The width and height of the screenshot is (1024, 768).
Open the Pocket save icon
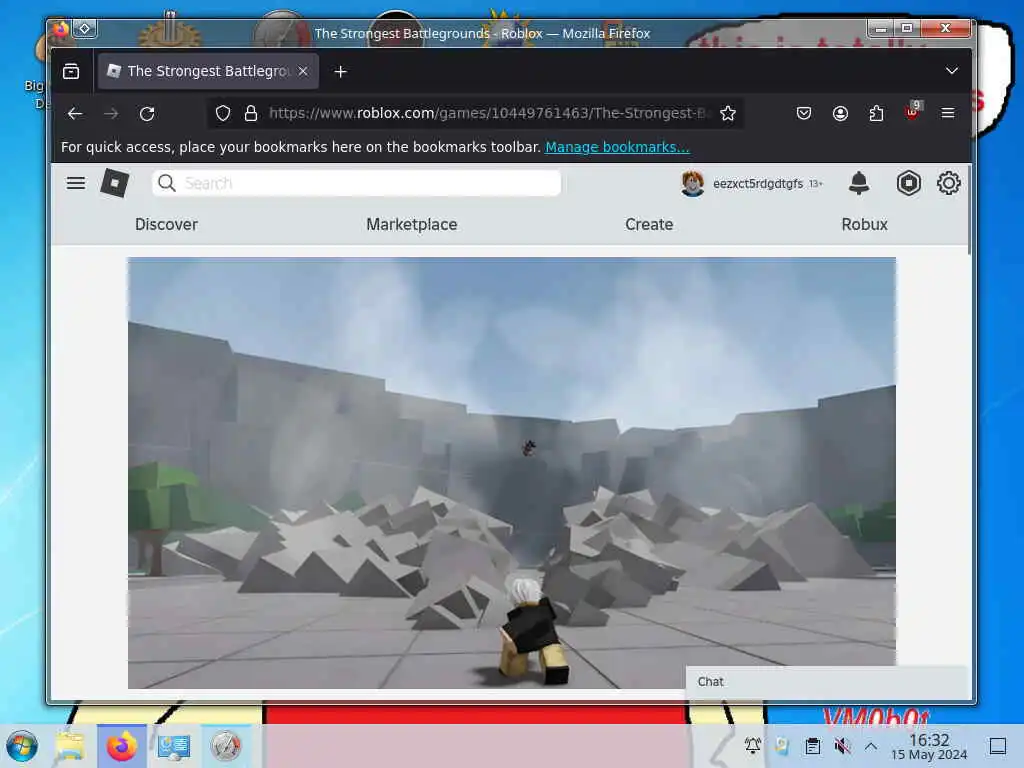[804, 114]
